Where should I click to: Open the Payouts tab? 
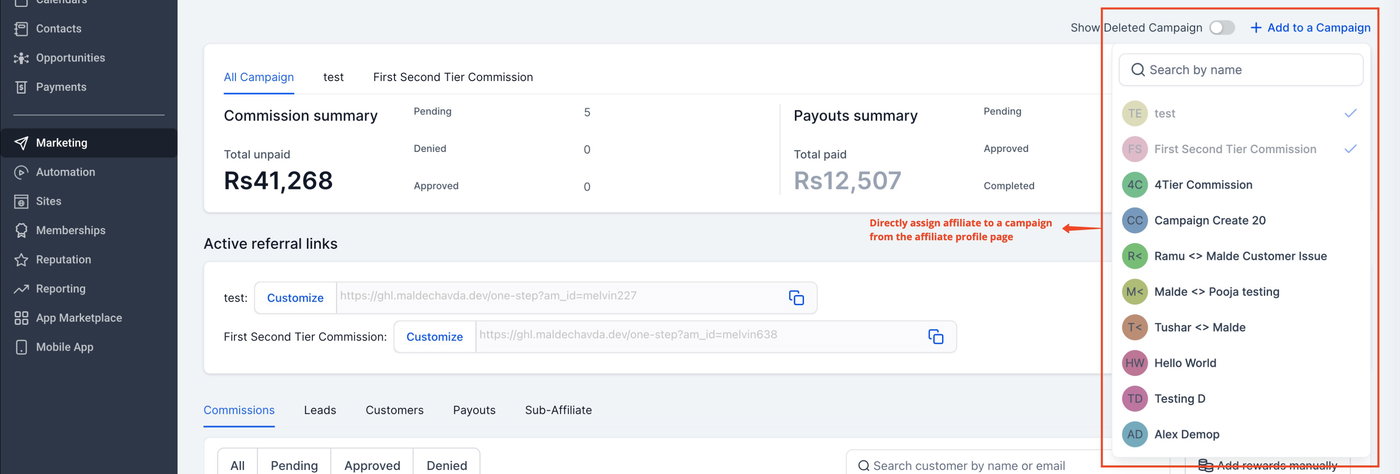[x=474, y=410]
